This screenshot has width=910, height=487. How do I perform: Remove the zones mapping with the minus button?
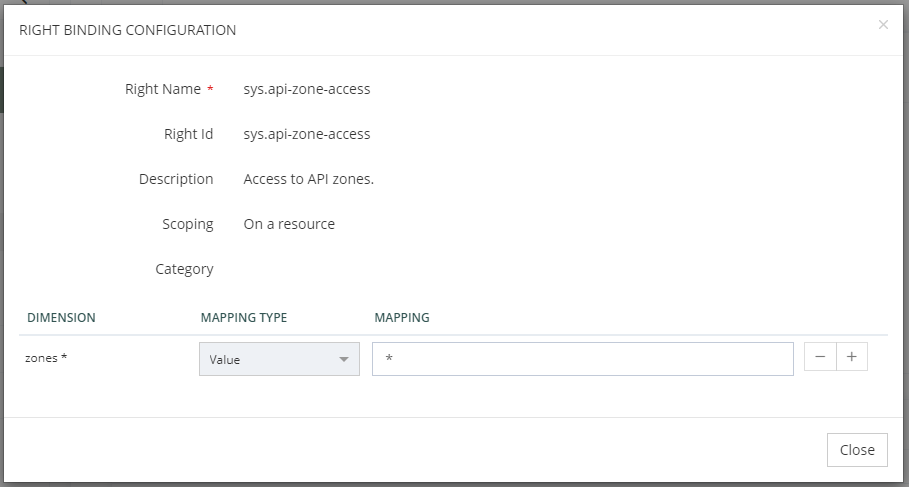click(820, 358)
